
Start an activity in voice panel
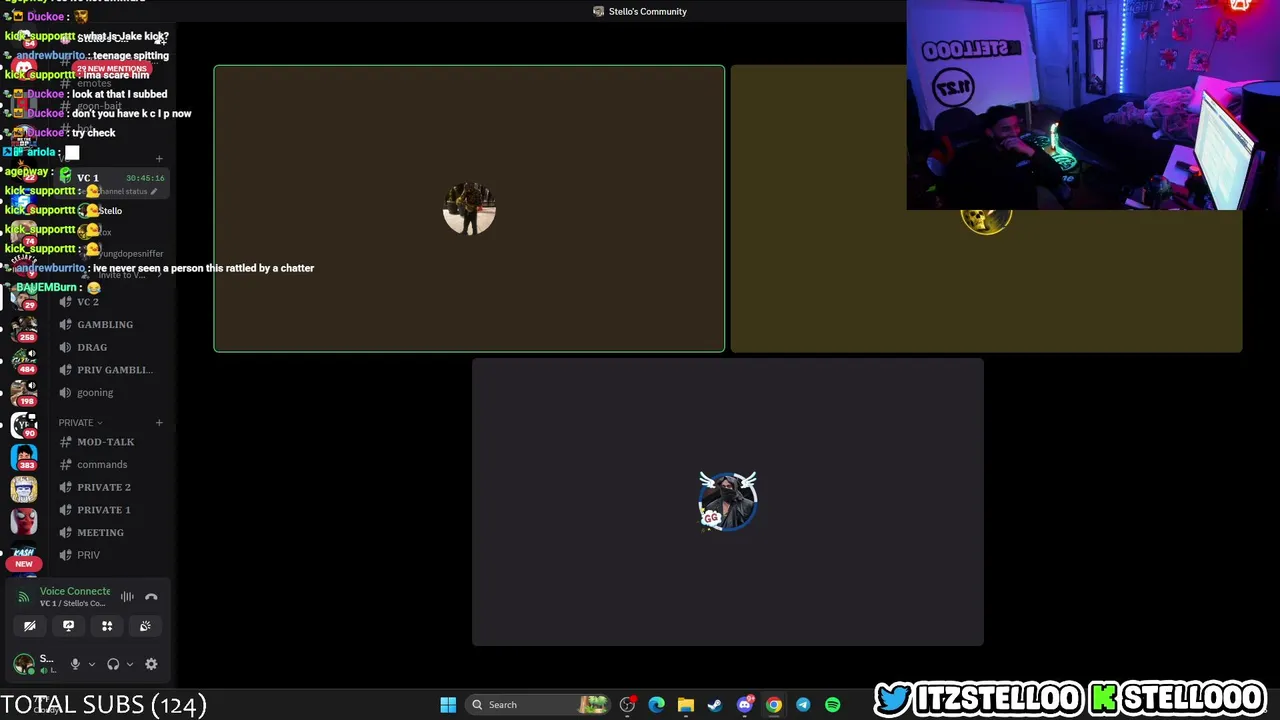[x=107, y=626]
